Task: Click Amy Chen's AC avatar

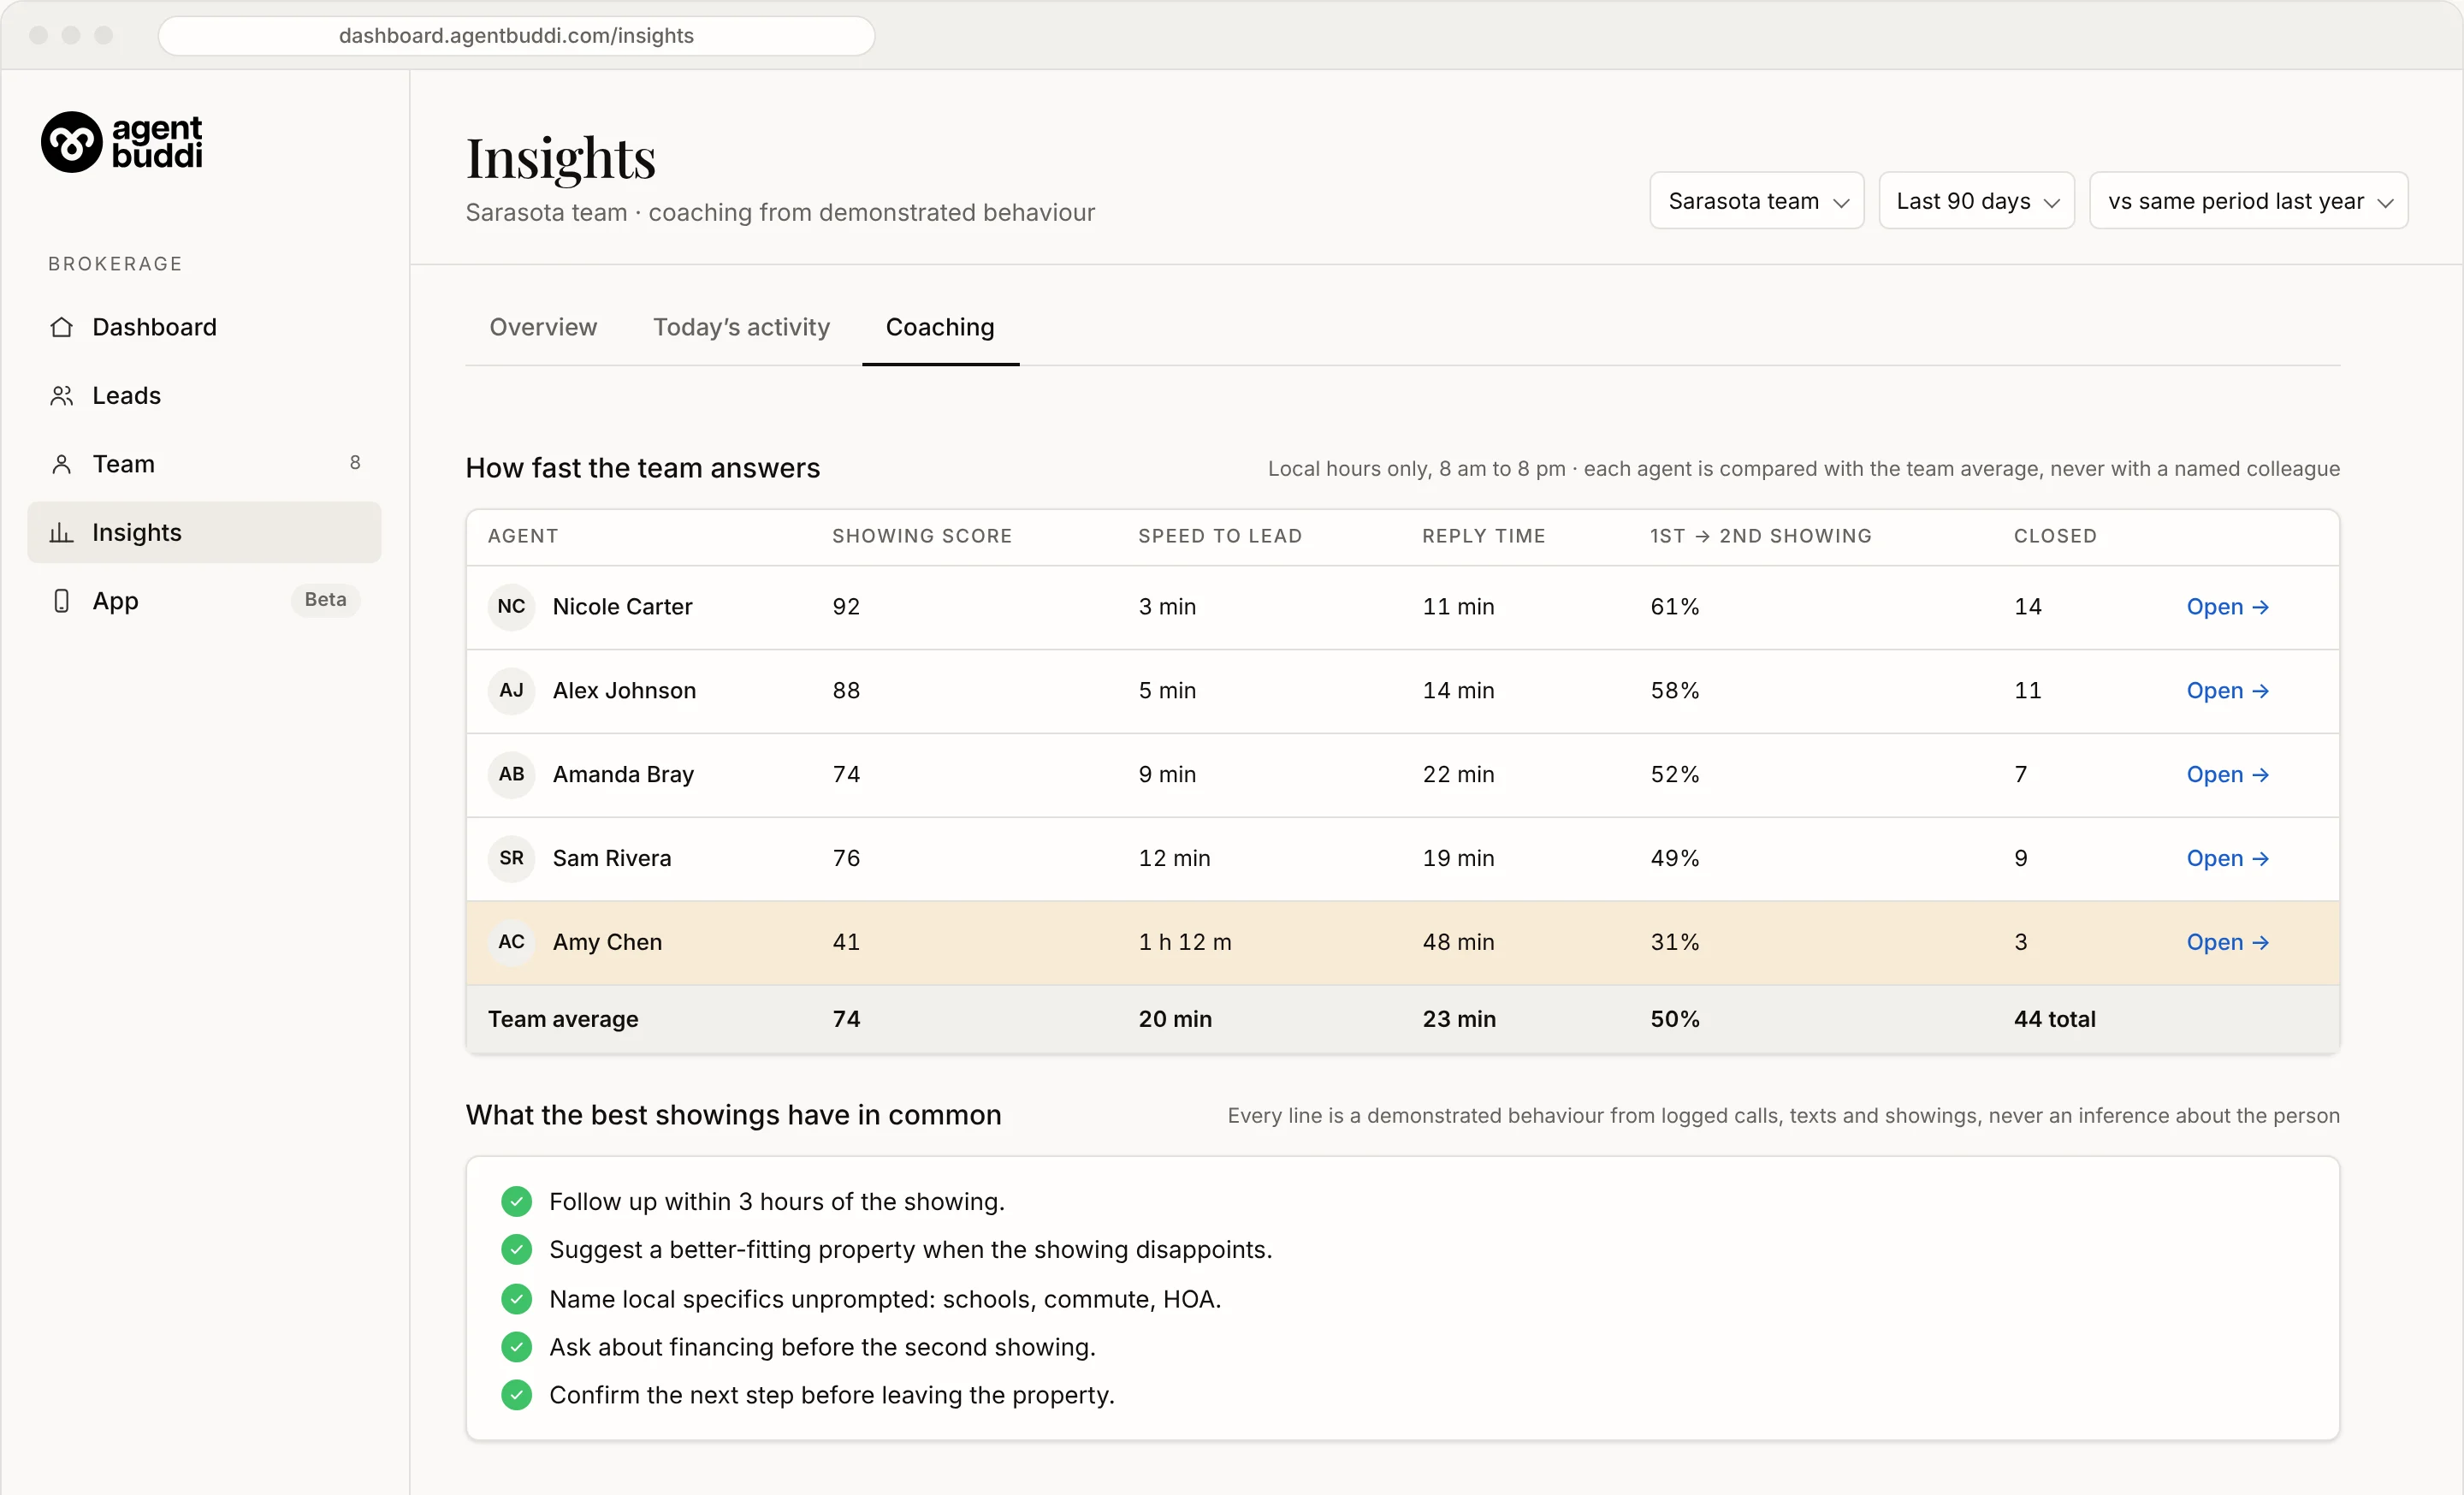Action: [x=511, y=942]
